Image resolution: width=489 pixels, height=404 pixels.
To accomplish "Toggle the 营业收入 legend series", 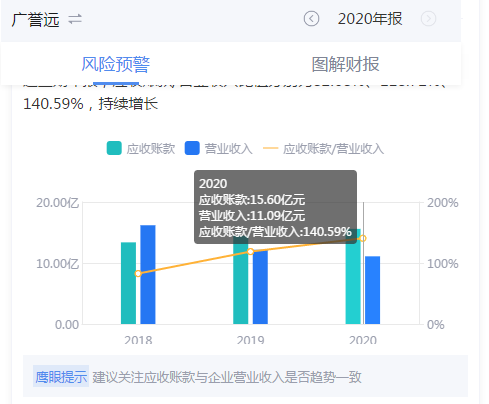I will tap(219, 148).
